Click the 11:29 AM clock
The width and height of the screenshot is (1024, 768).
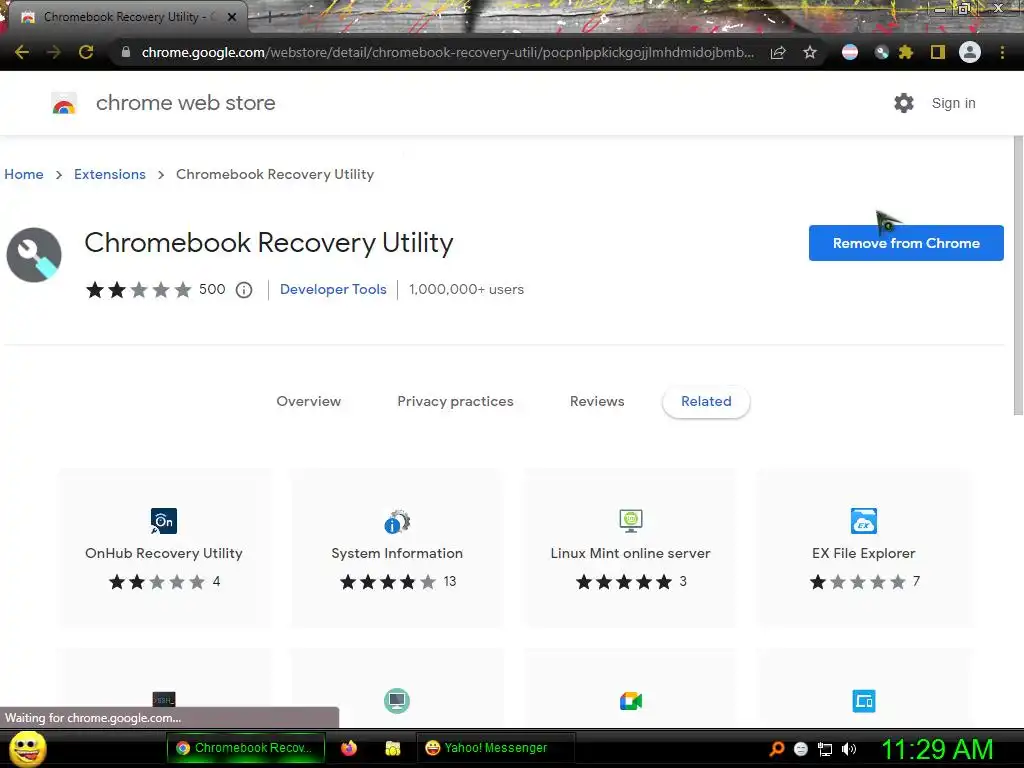[x=937, y=749]
